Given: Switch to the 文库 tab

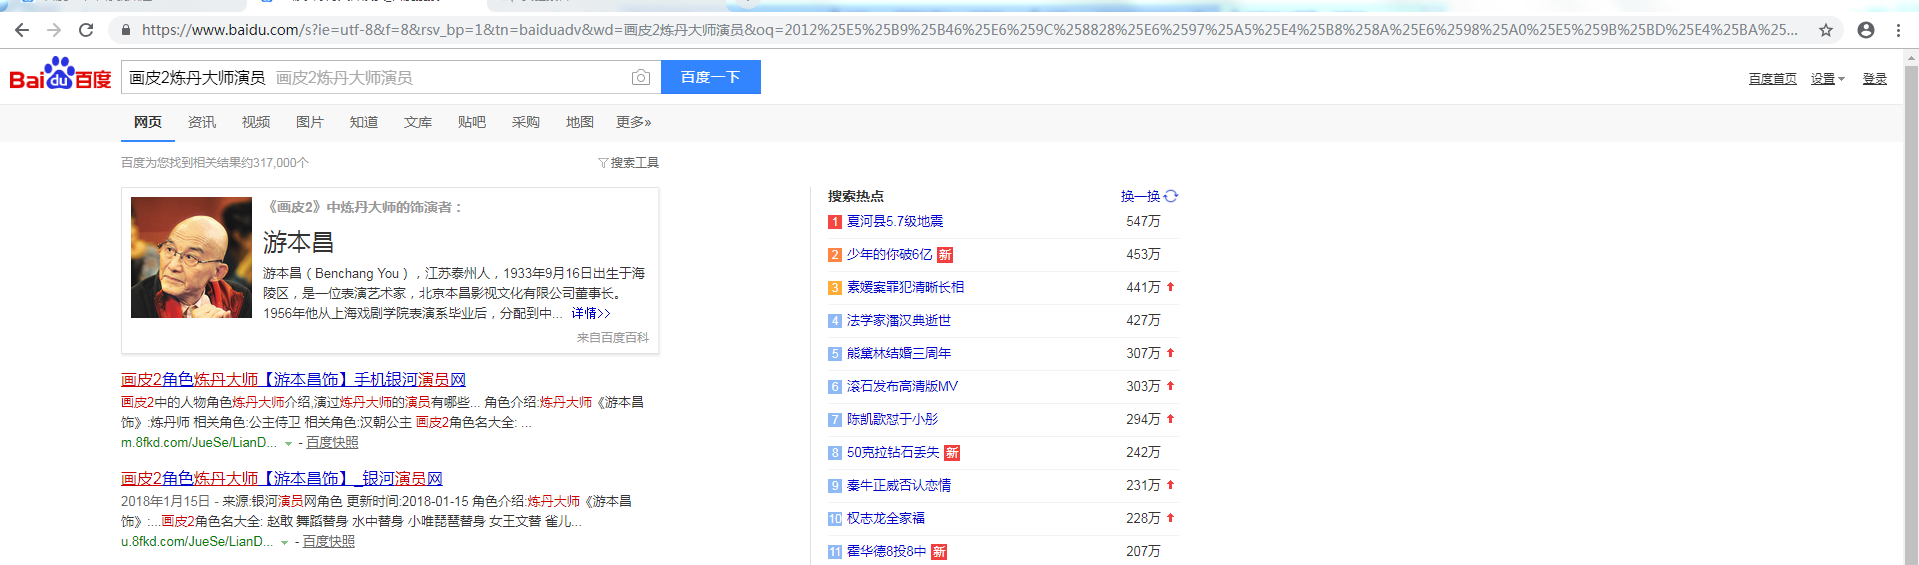Looking at the screenshot, I should point(418,122).
